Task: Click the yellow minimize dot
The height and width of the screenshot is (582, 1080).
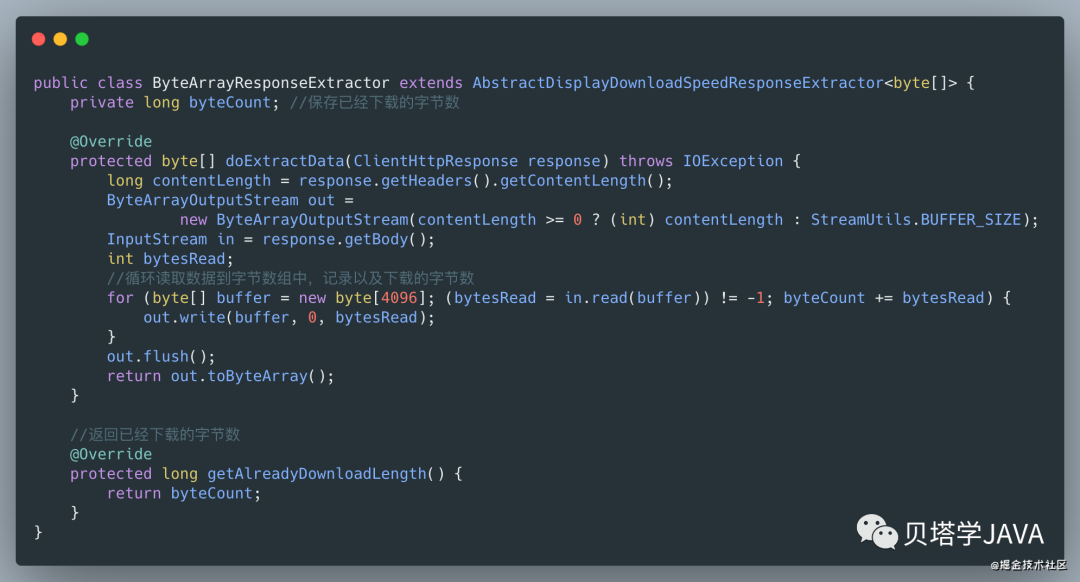Action: 61,39
